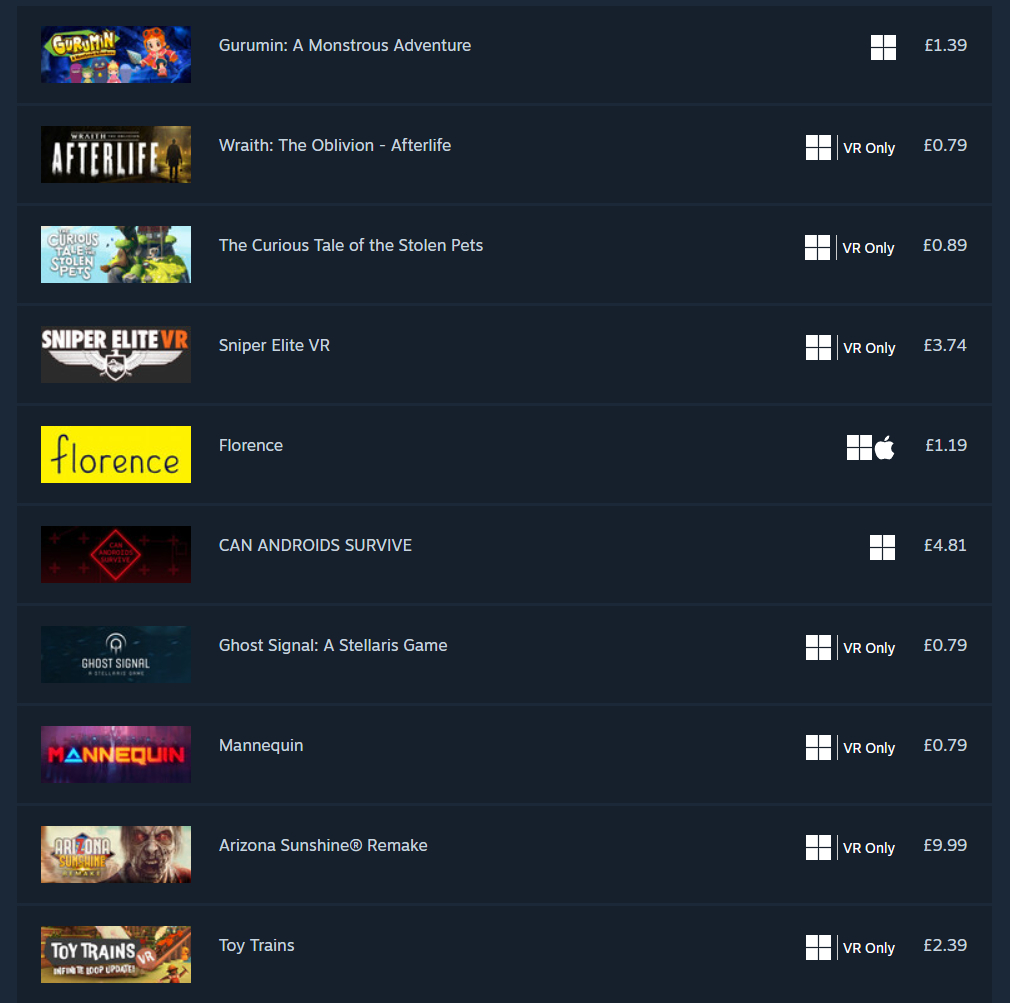Open Ghost Signal: A Stellaris Game title
The image size is (1010, 1003).
pyautogui.click(x=333, y=645)
